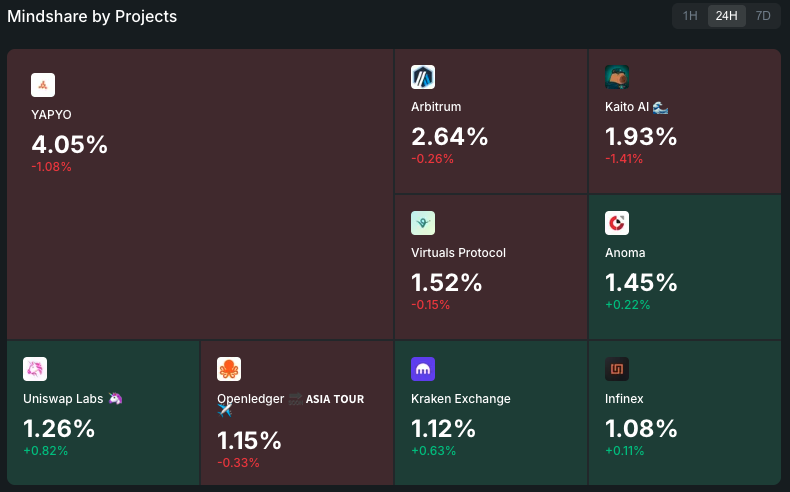Click the Kraken Exchange name label
This screenshot has width=790, height=492.
[461, 399]
